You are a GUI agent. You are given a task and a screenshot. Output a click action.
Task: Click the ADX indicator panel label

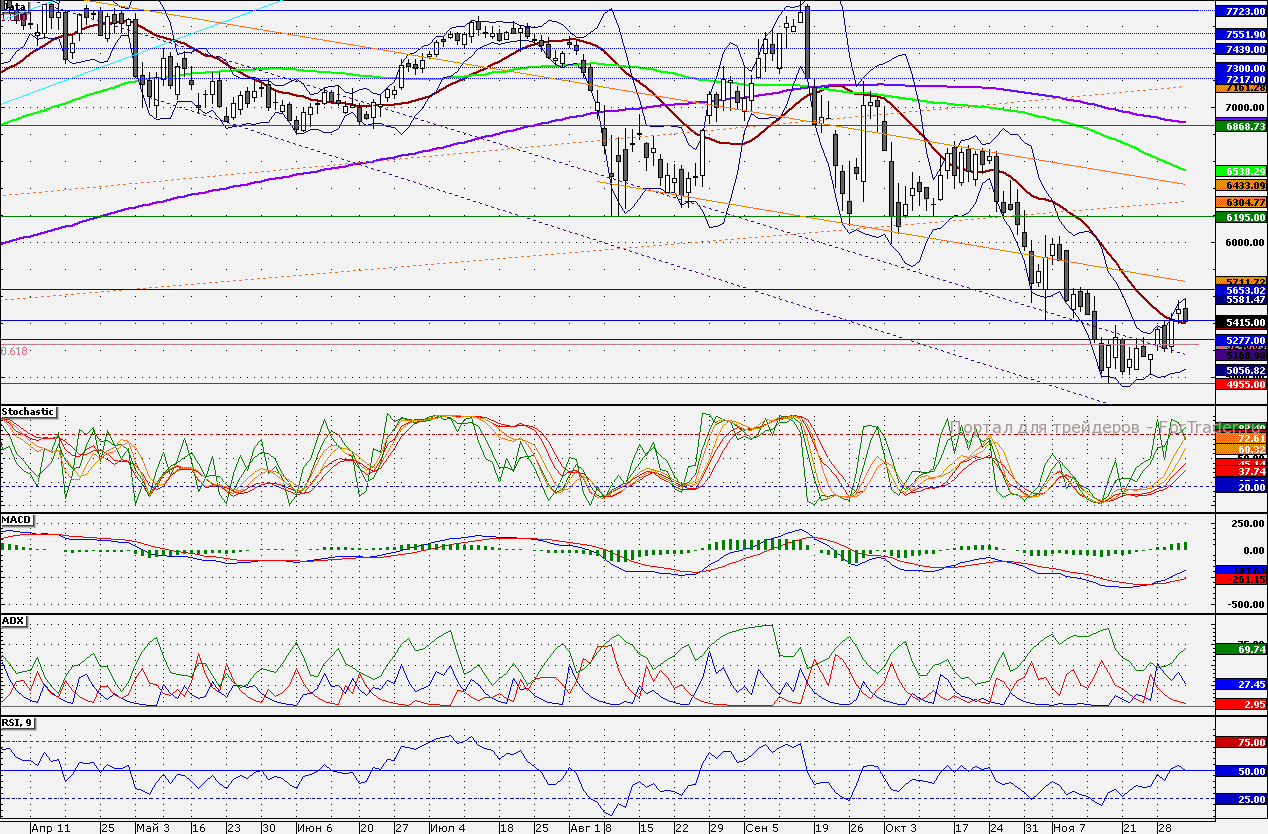point(13,620)
